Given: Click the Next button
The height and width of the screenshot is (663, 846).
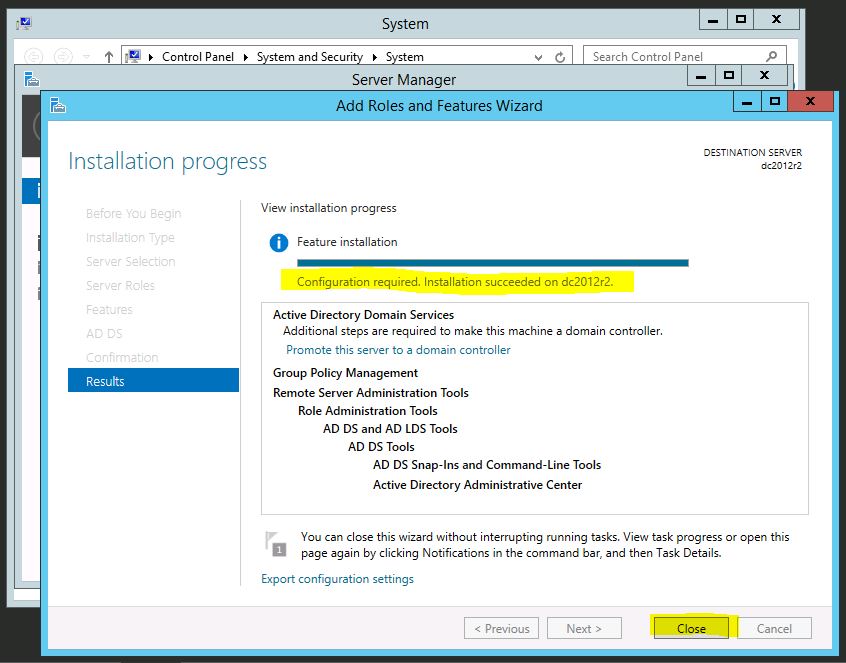Looking at the screenshot, I should (584, 628).
